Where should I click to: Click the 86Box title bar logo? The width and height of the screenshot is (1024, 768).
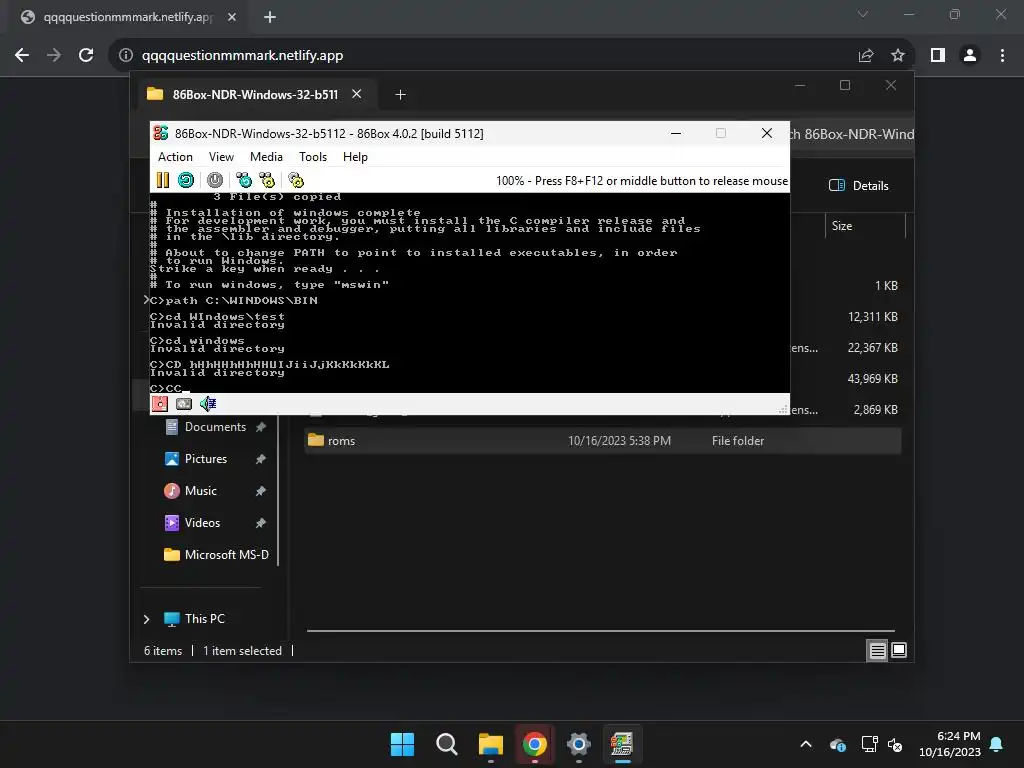[x=161, y=133]
